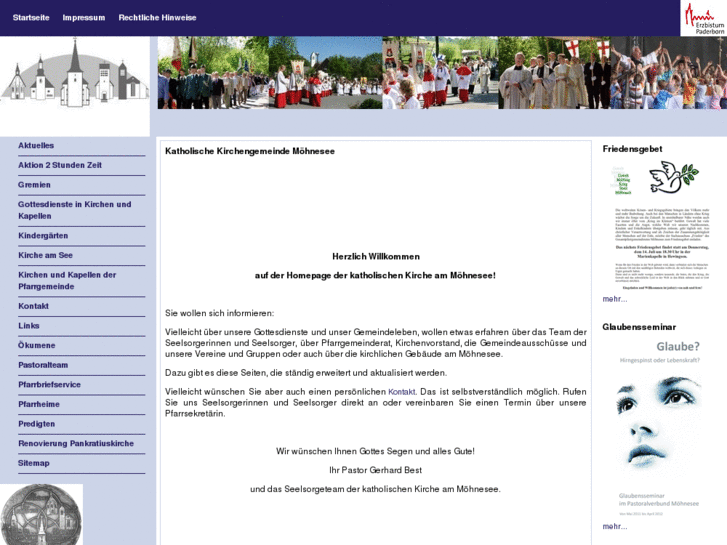Screen dimensions: 727x545
Task: Open the Pfarrheime page
Action: pos(39,404)
